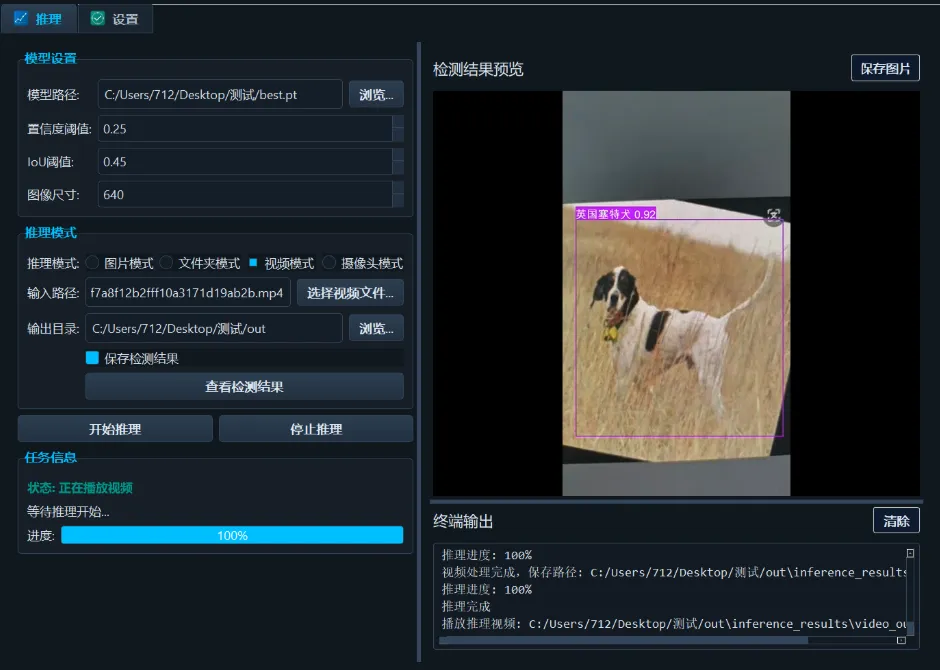
Task: Decrease the IoU阈值 value with the down arrow
Action: click(x=398, y=168)
